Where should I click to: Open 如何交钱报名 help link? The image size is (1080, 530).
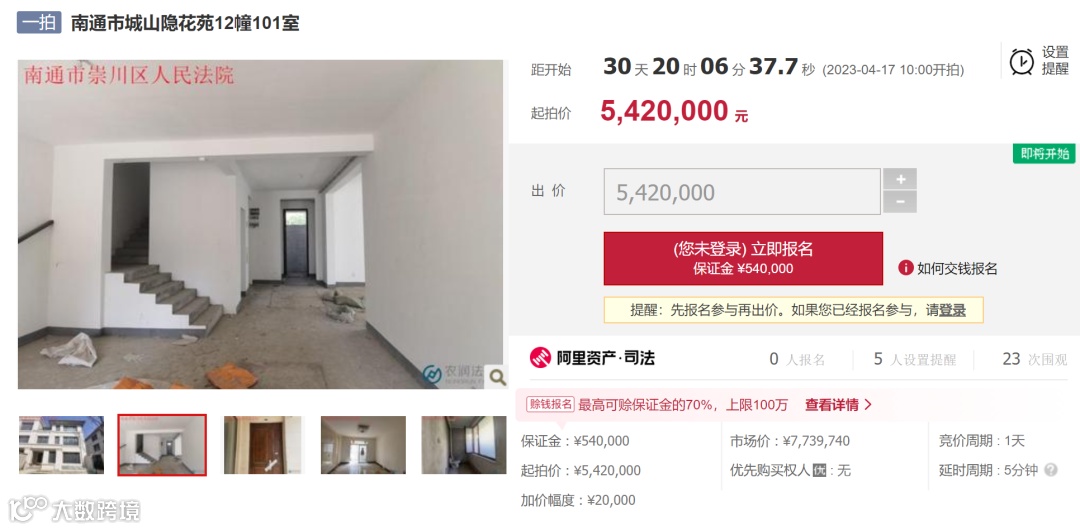tap(957, 269)
